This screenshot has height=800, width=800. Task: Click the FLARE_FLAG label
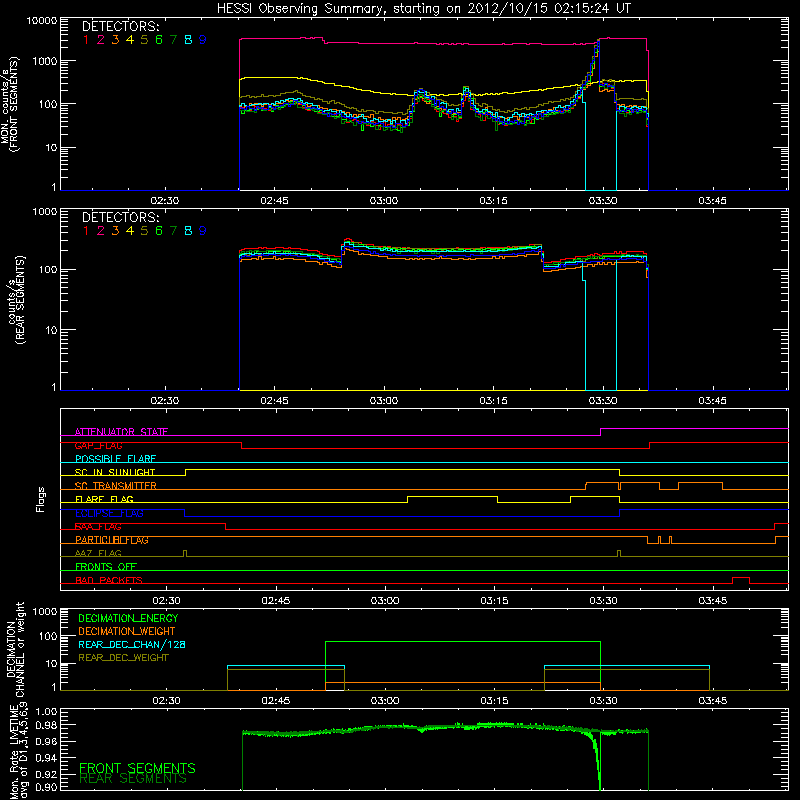(x=104, y=499)
